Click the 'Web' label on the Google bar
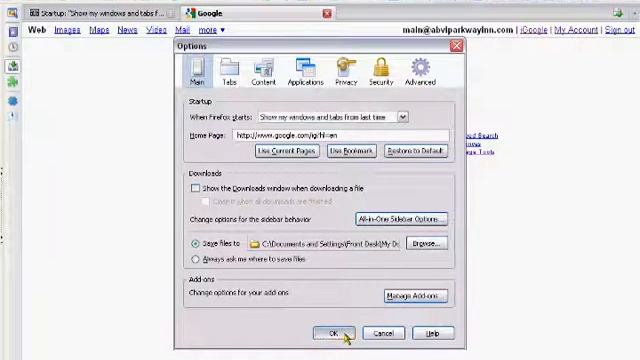The image size is (640, 360). pyautogui.click(x=37, y=30)
